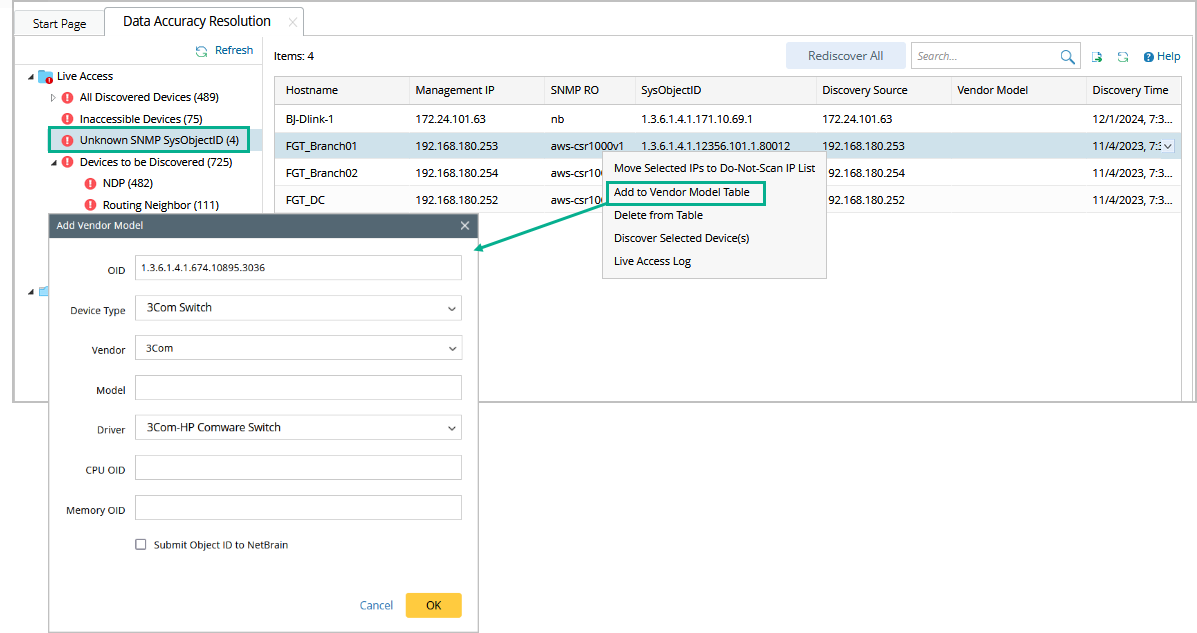The height and width of the screenshot is (633, 1197).
Task: Click the search magnifier icon
Action: [1068, 57]
